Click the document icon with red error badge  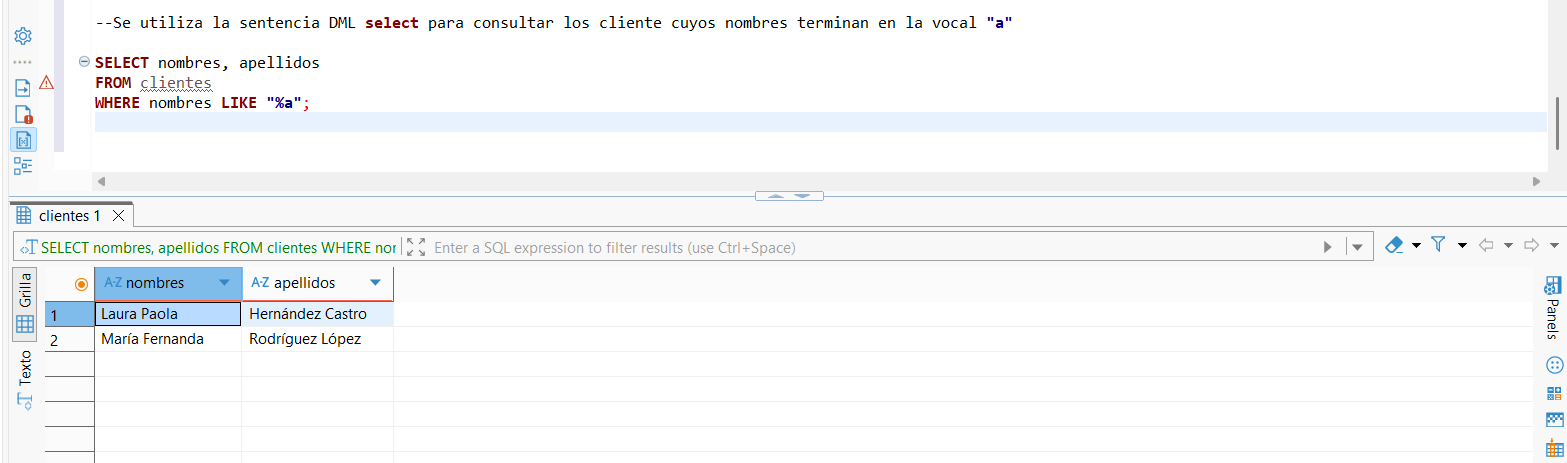coord(22,114)
